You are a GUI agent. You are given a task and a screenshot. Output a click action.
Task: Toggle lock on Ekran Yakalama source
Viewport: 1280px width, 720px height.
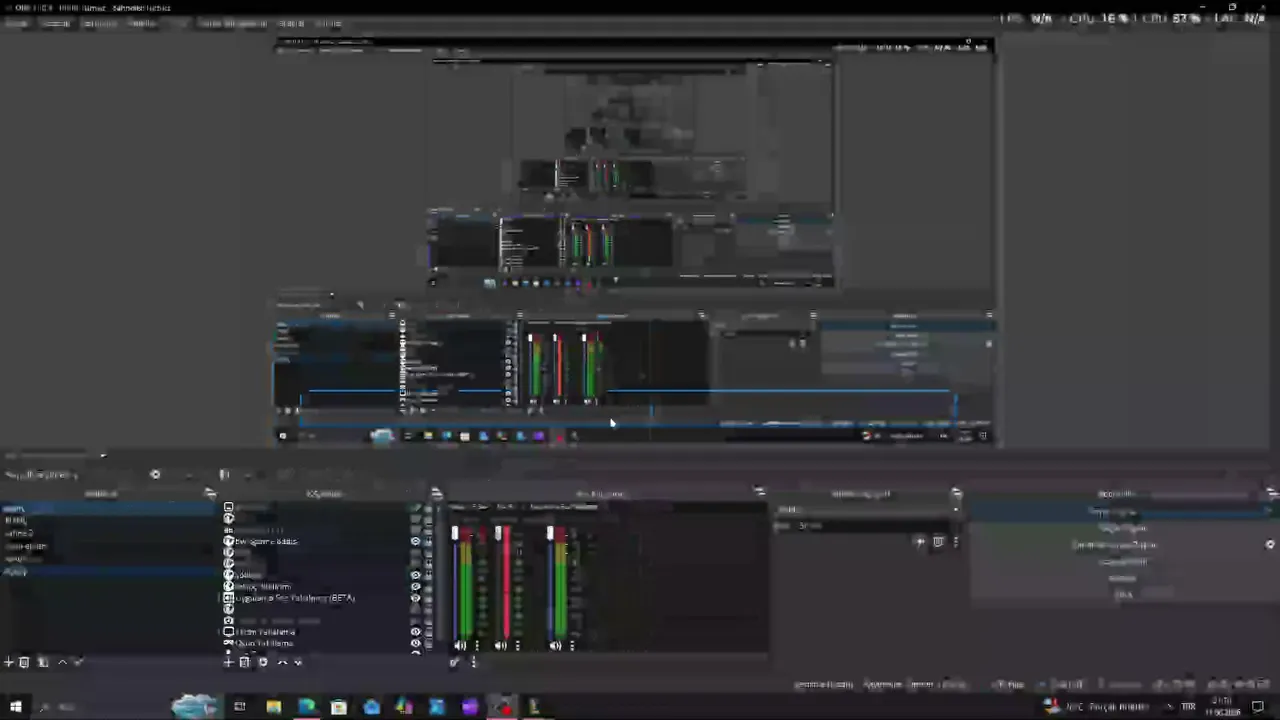tap(429, 632)
